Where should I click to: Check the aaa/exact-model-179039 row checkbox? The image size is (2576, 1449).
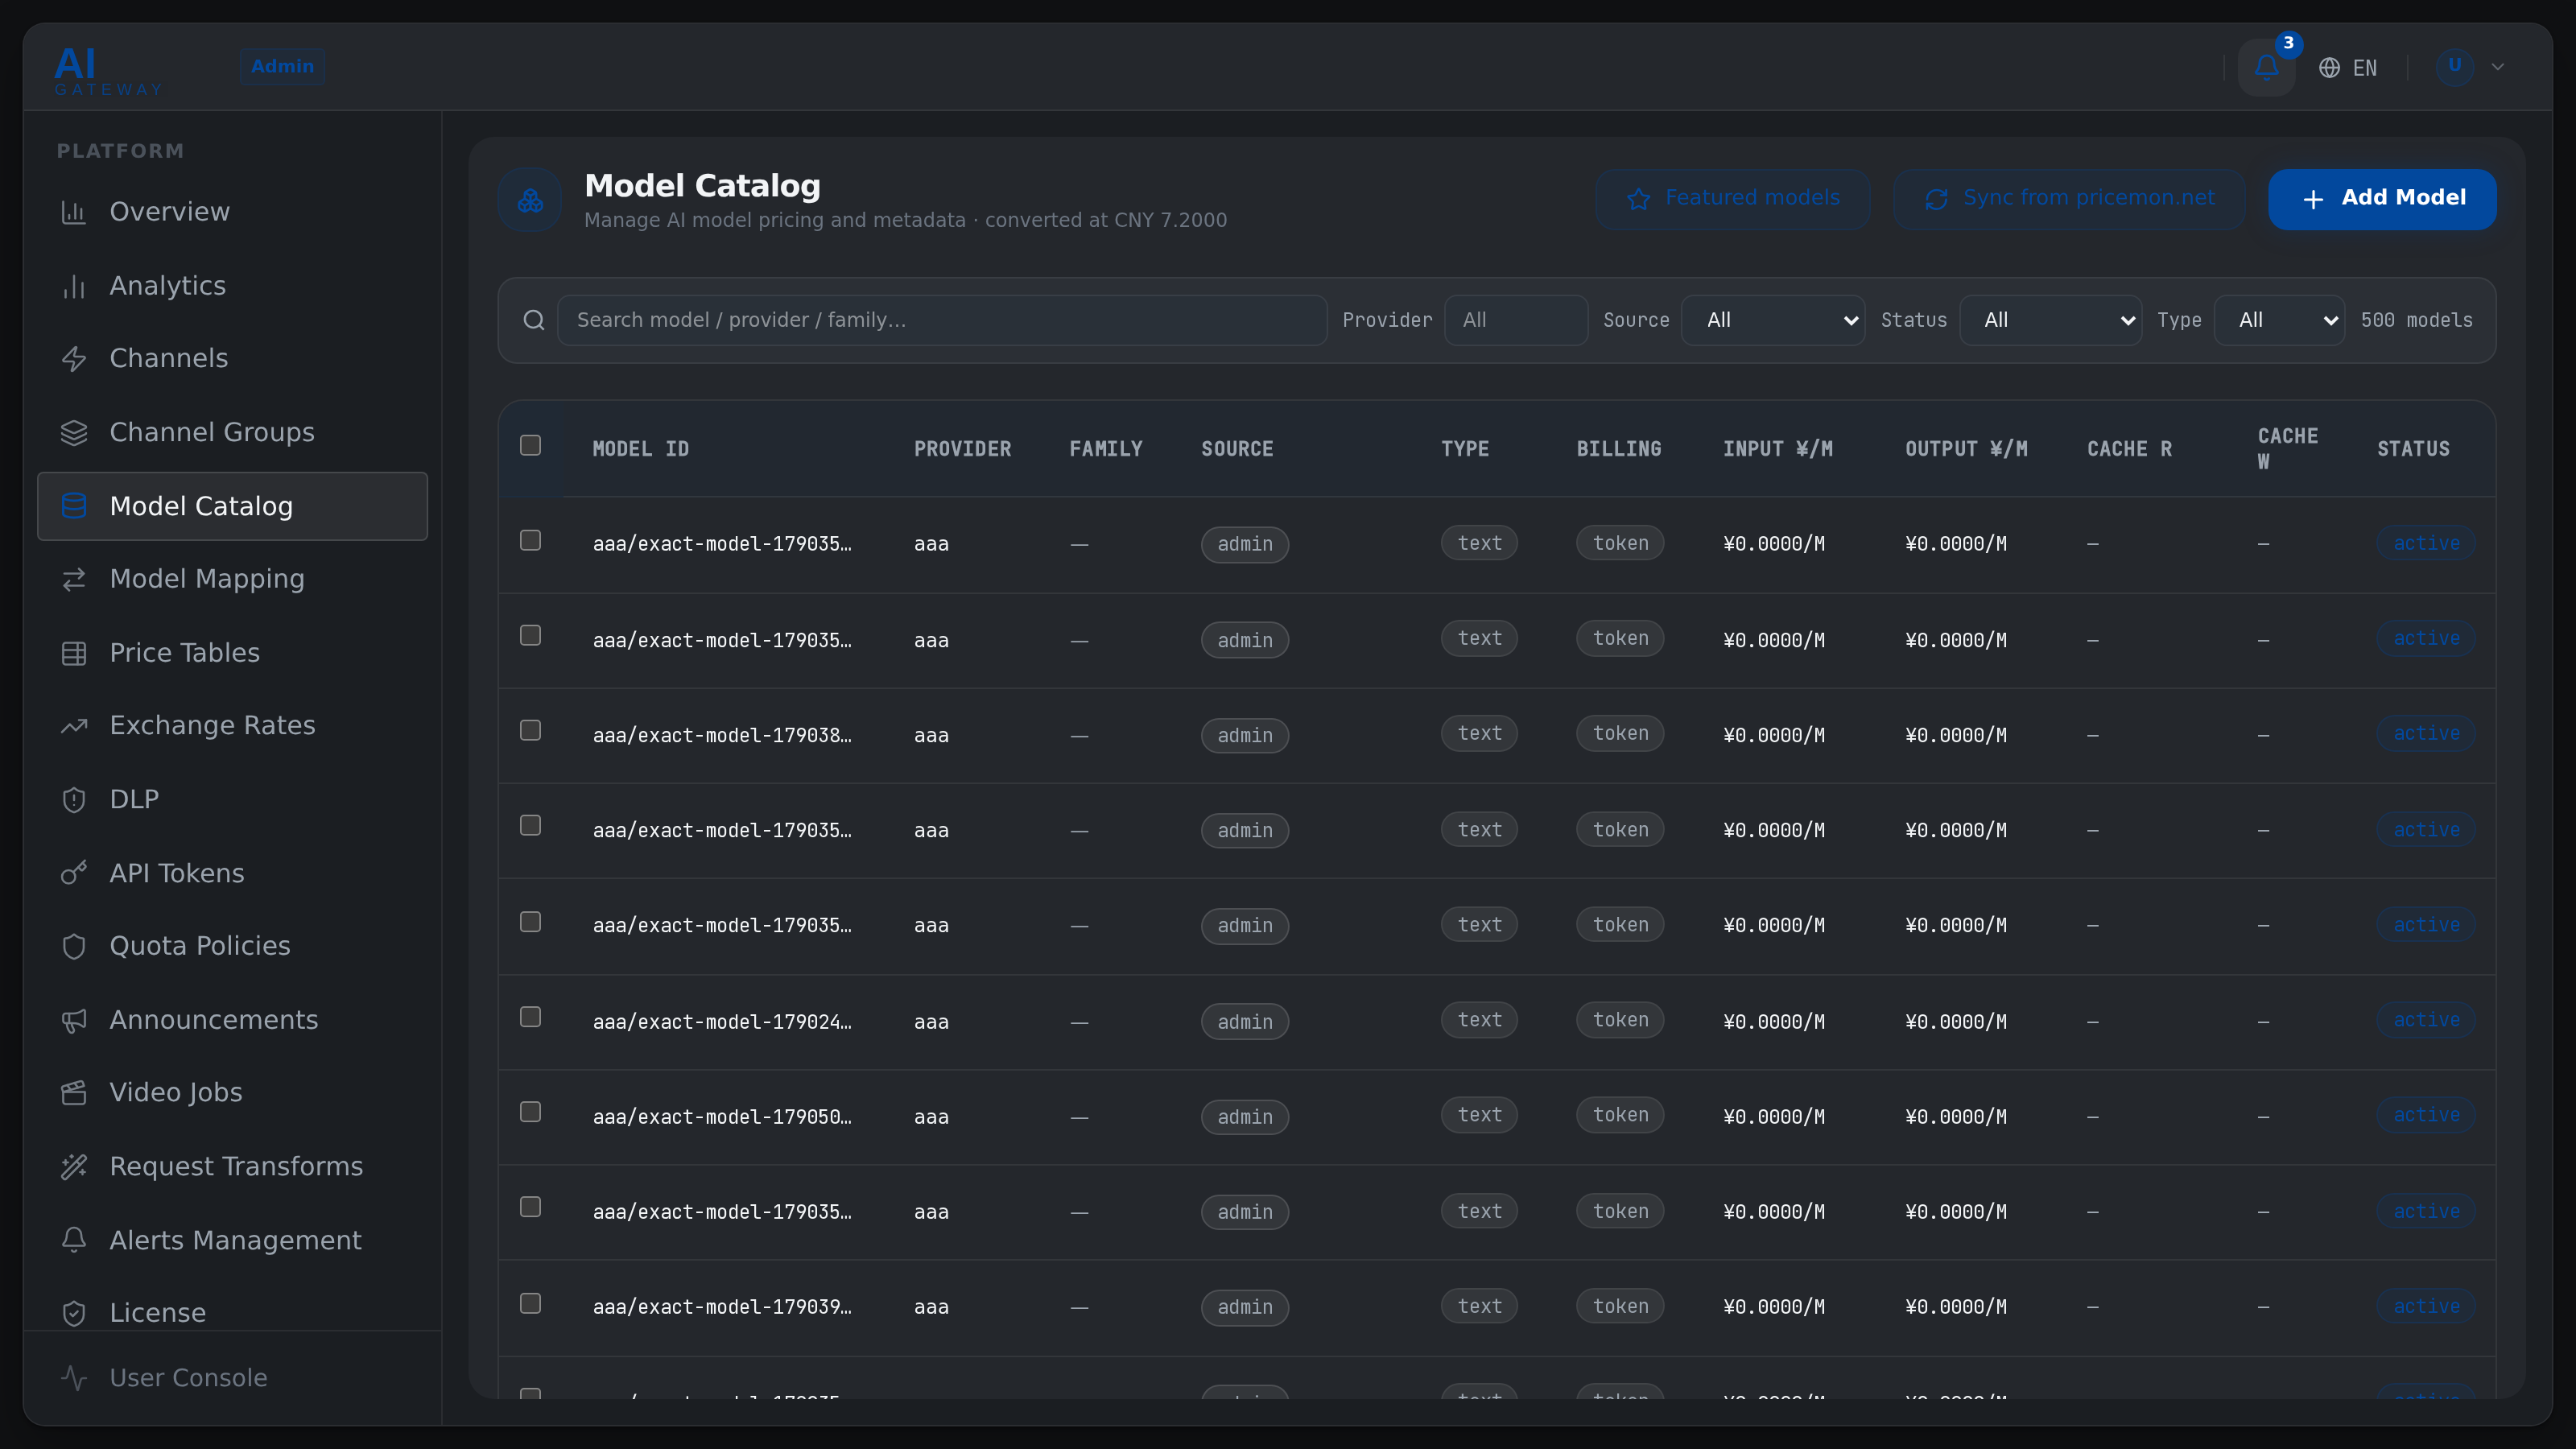[531, 1303]
